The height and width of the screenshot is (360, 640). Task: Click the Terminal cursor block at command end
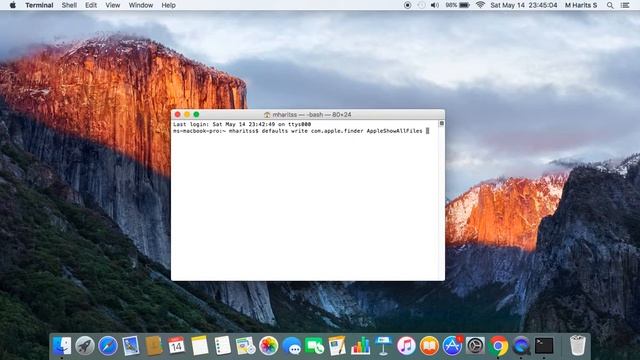pyautogui.click(x=427, y=131)
